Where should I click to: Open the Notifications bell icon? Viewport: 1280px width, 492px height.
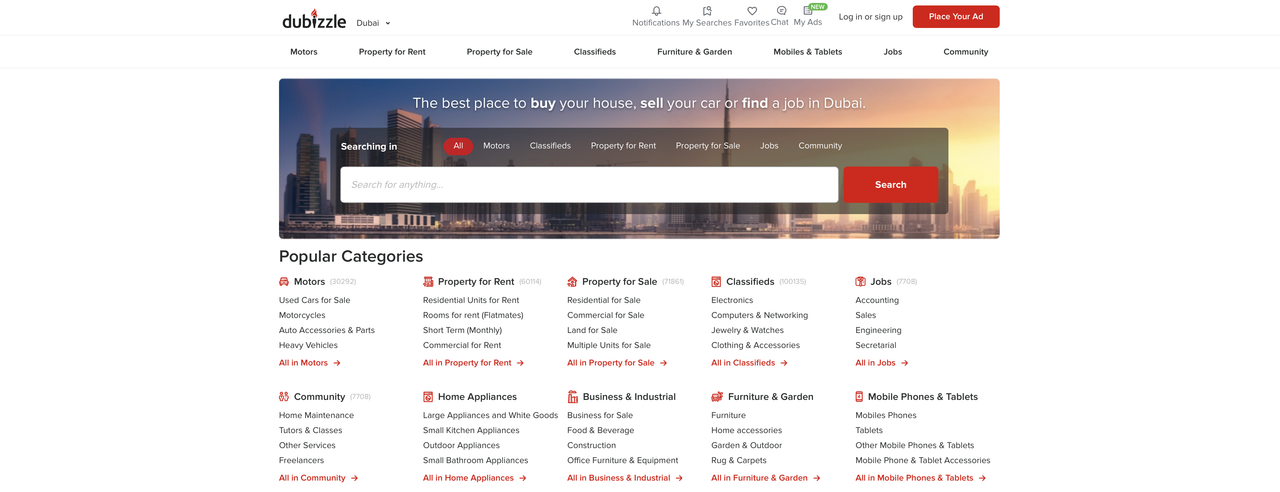coord(656,11)
